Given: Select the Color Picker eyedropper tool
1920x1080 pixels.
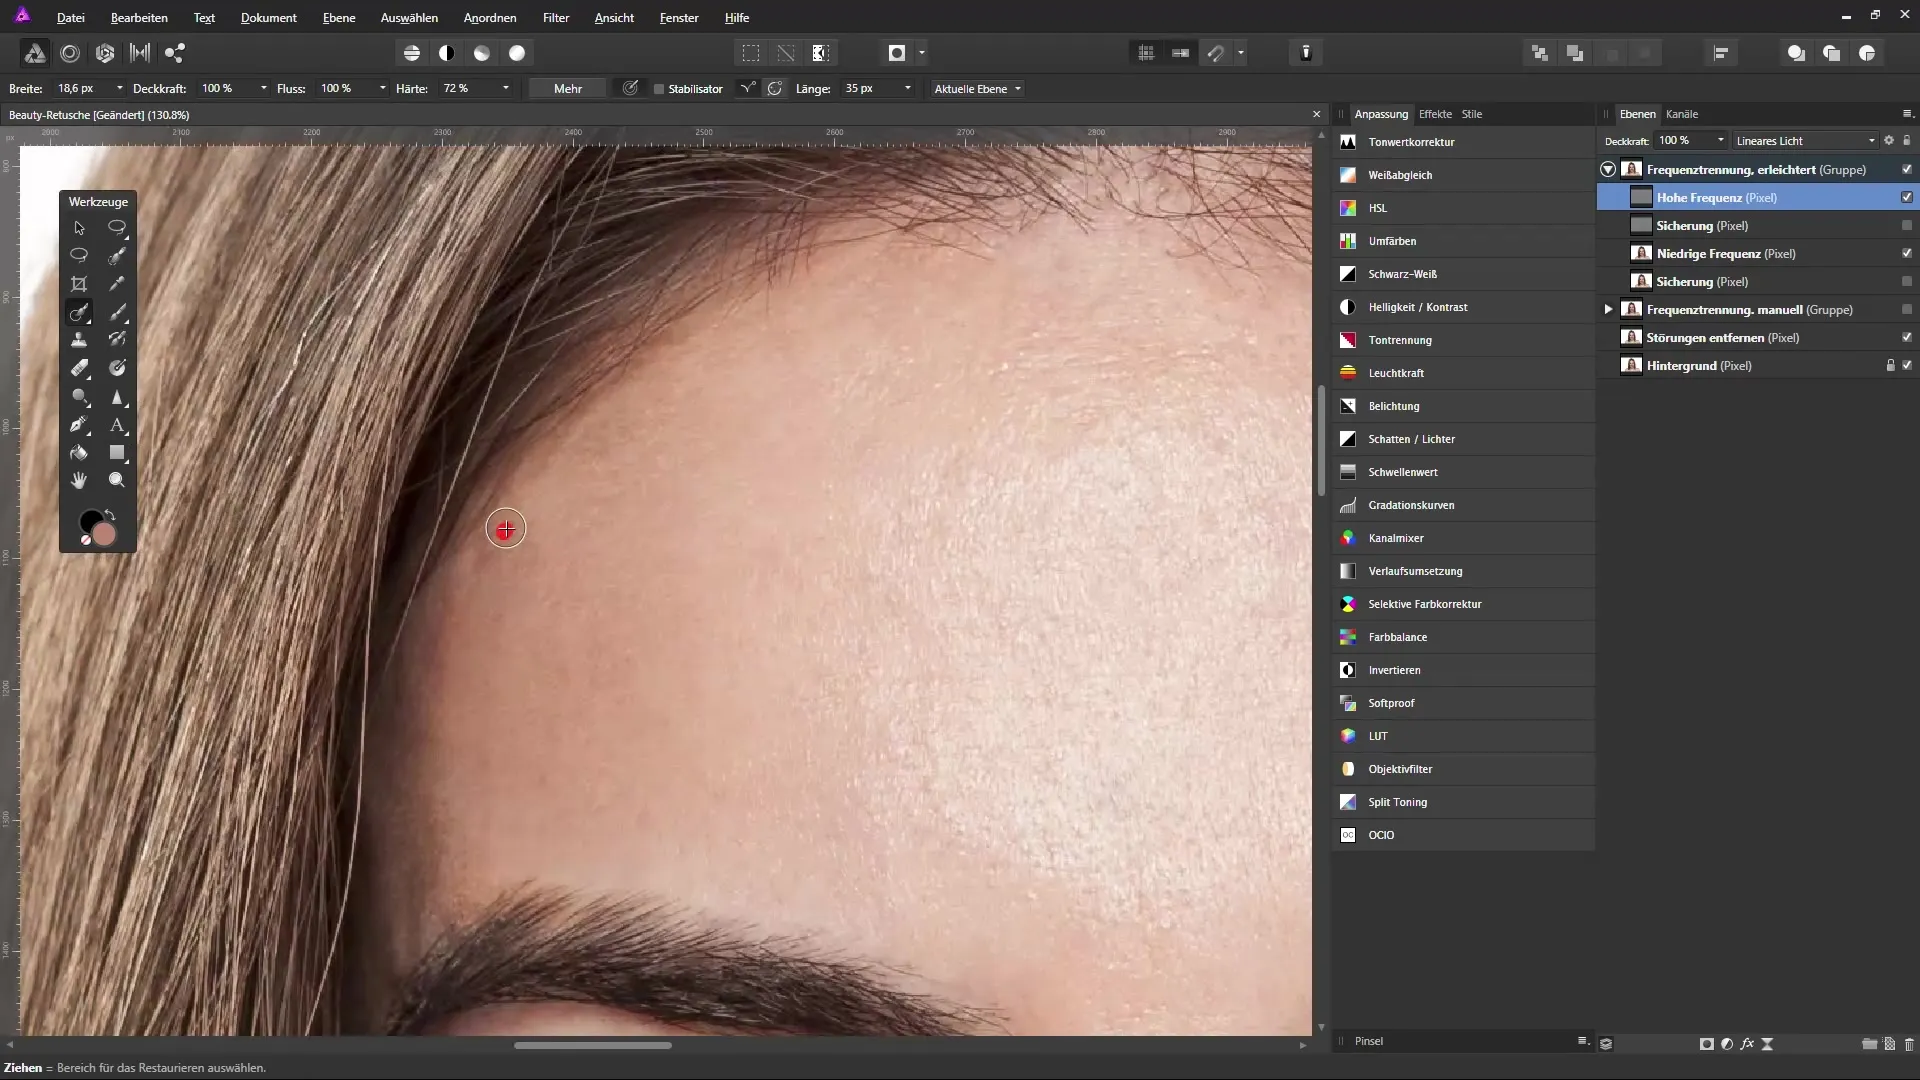Looking at the screenshot, I should [117, 284].
